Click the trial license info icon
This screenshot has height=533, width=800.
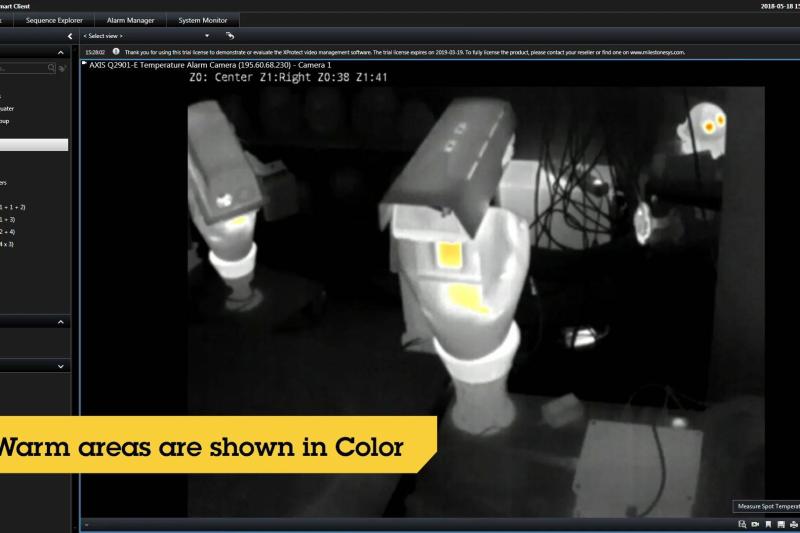point(116,51)
